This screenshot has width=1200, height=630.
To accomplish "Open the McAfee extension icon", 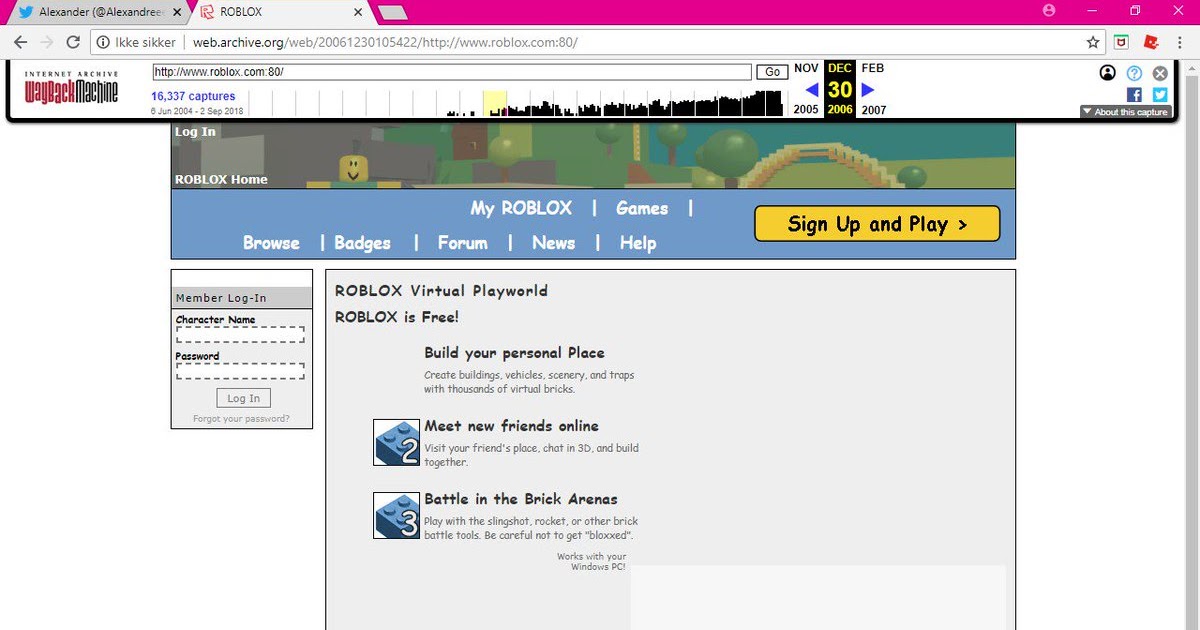I will pyautogui.click(x=1123, y=42).
